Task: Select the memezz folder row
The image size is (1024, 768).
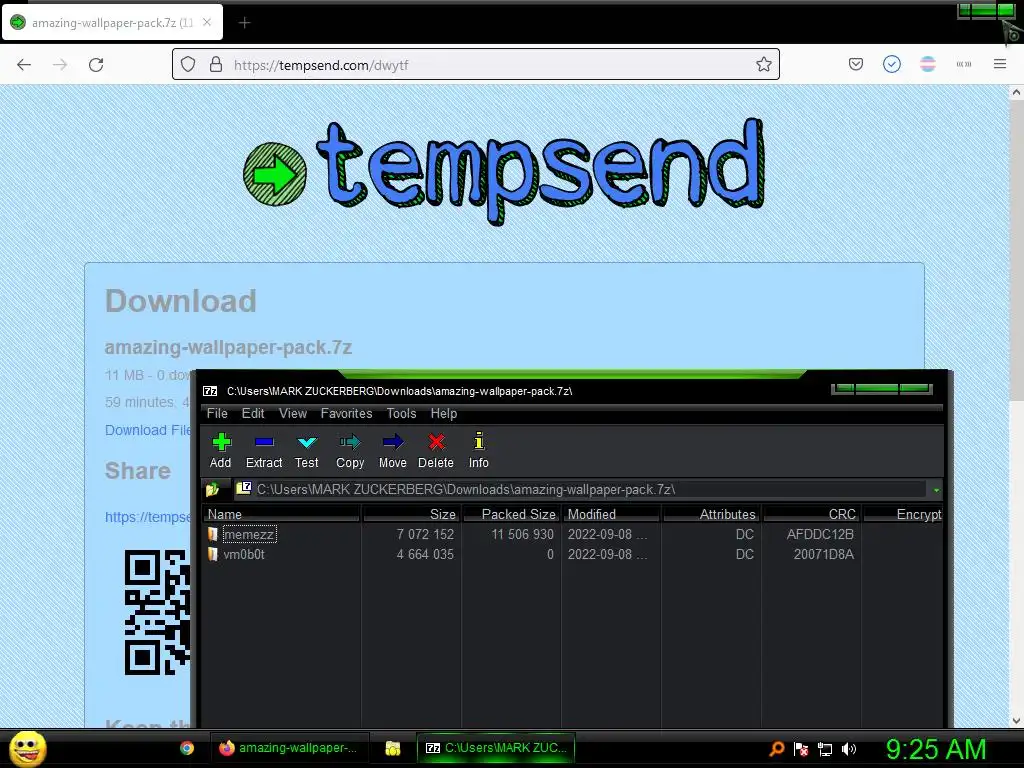Action: pyautogui.click(x=572, y=534)
